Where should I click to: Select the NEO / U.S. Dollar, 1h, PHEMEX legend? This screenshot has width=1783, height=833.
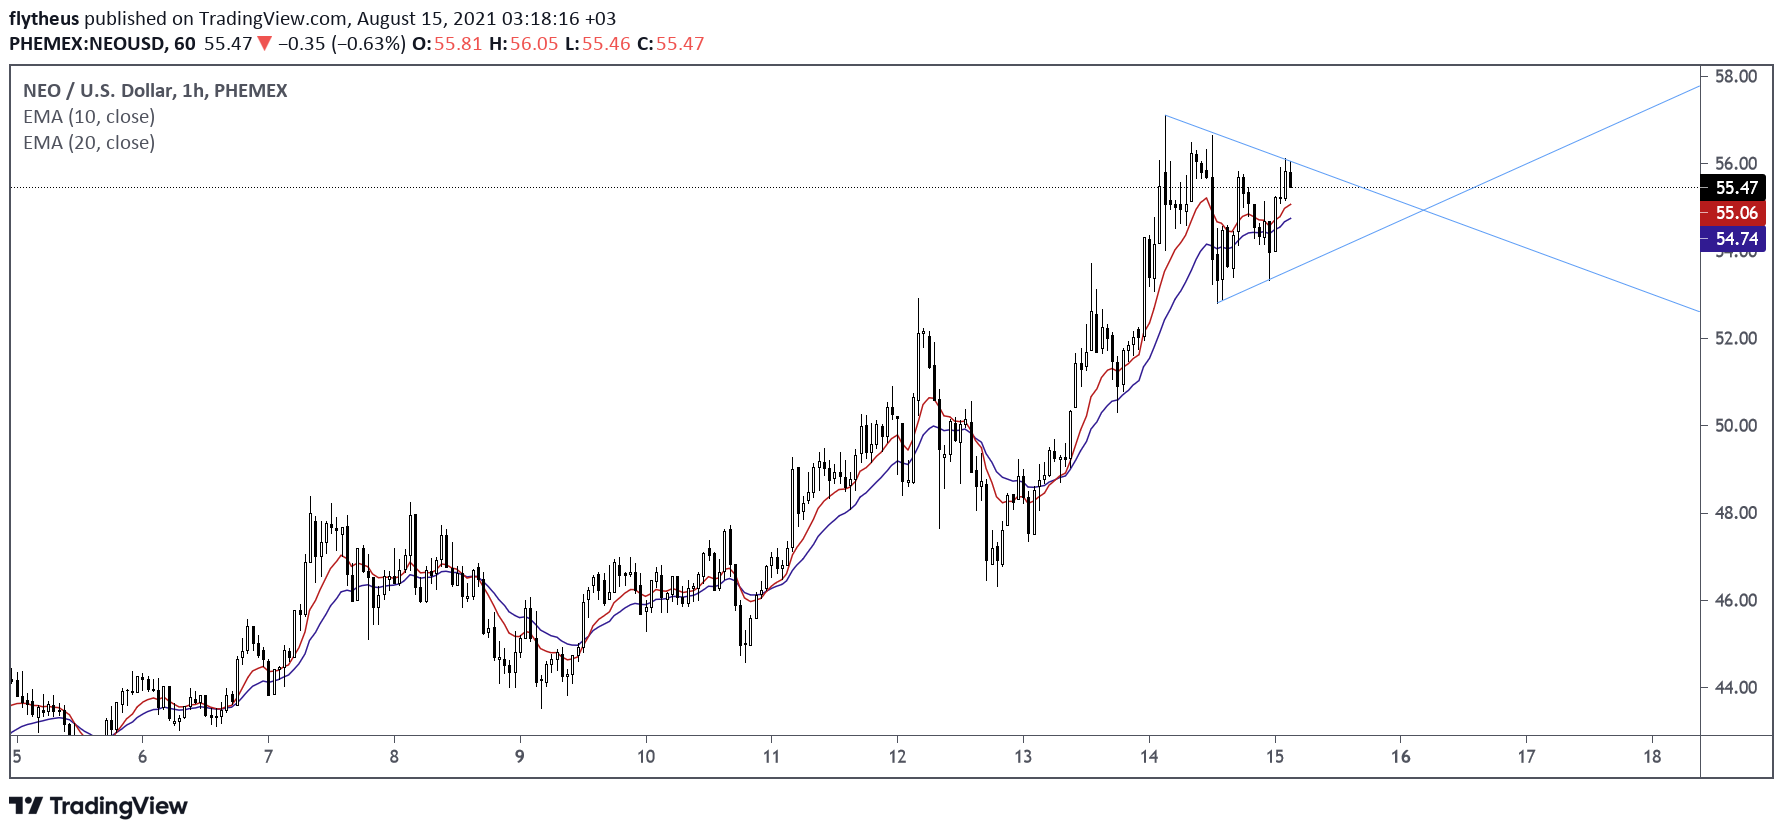coord(155,91)
